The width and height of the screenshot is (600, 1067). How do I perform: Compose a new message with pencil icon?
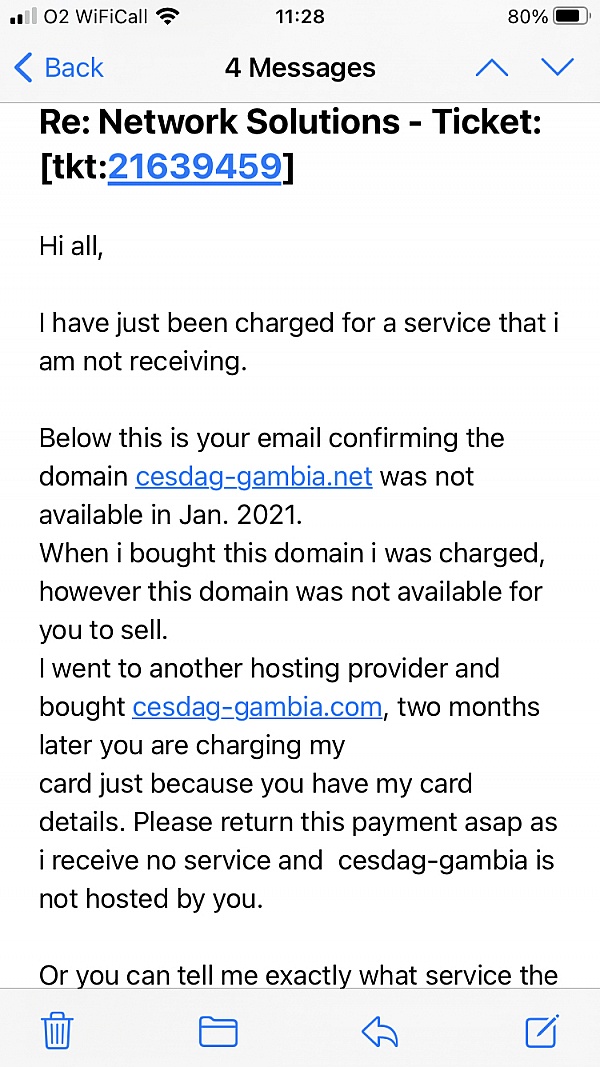point(542,1030)
